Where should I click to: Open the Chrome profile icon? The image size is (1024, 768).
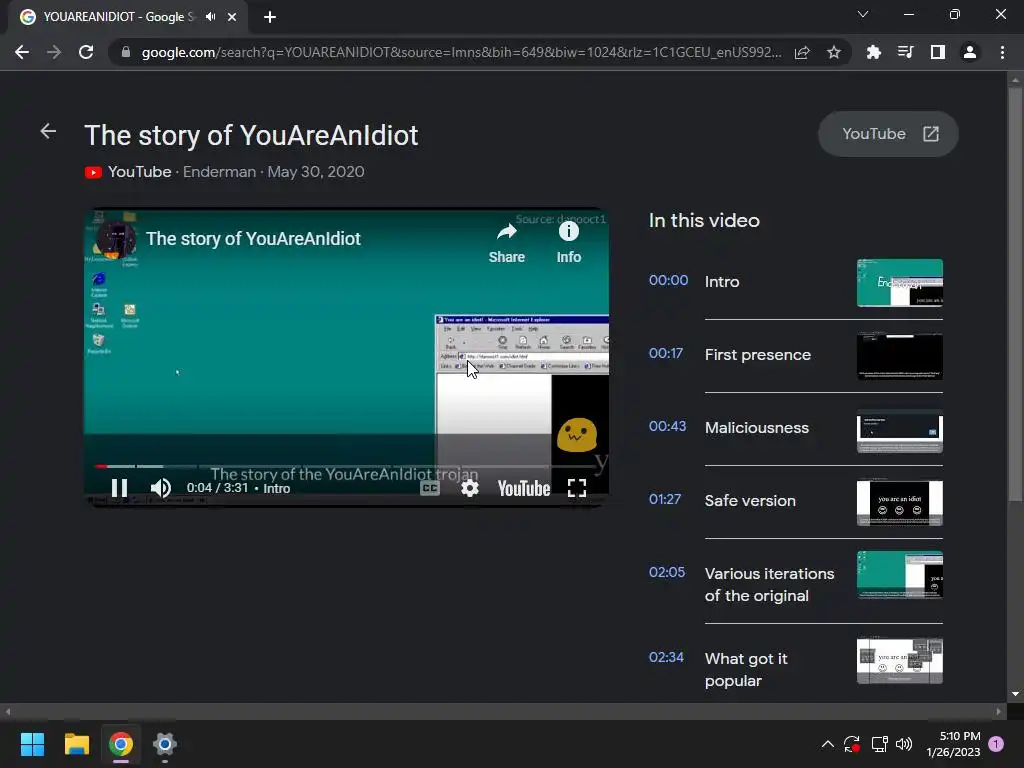pyautogui.click(x=970, y=52)
